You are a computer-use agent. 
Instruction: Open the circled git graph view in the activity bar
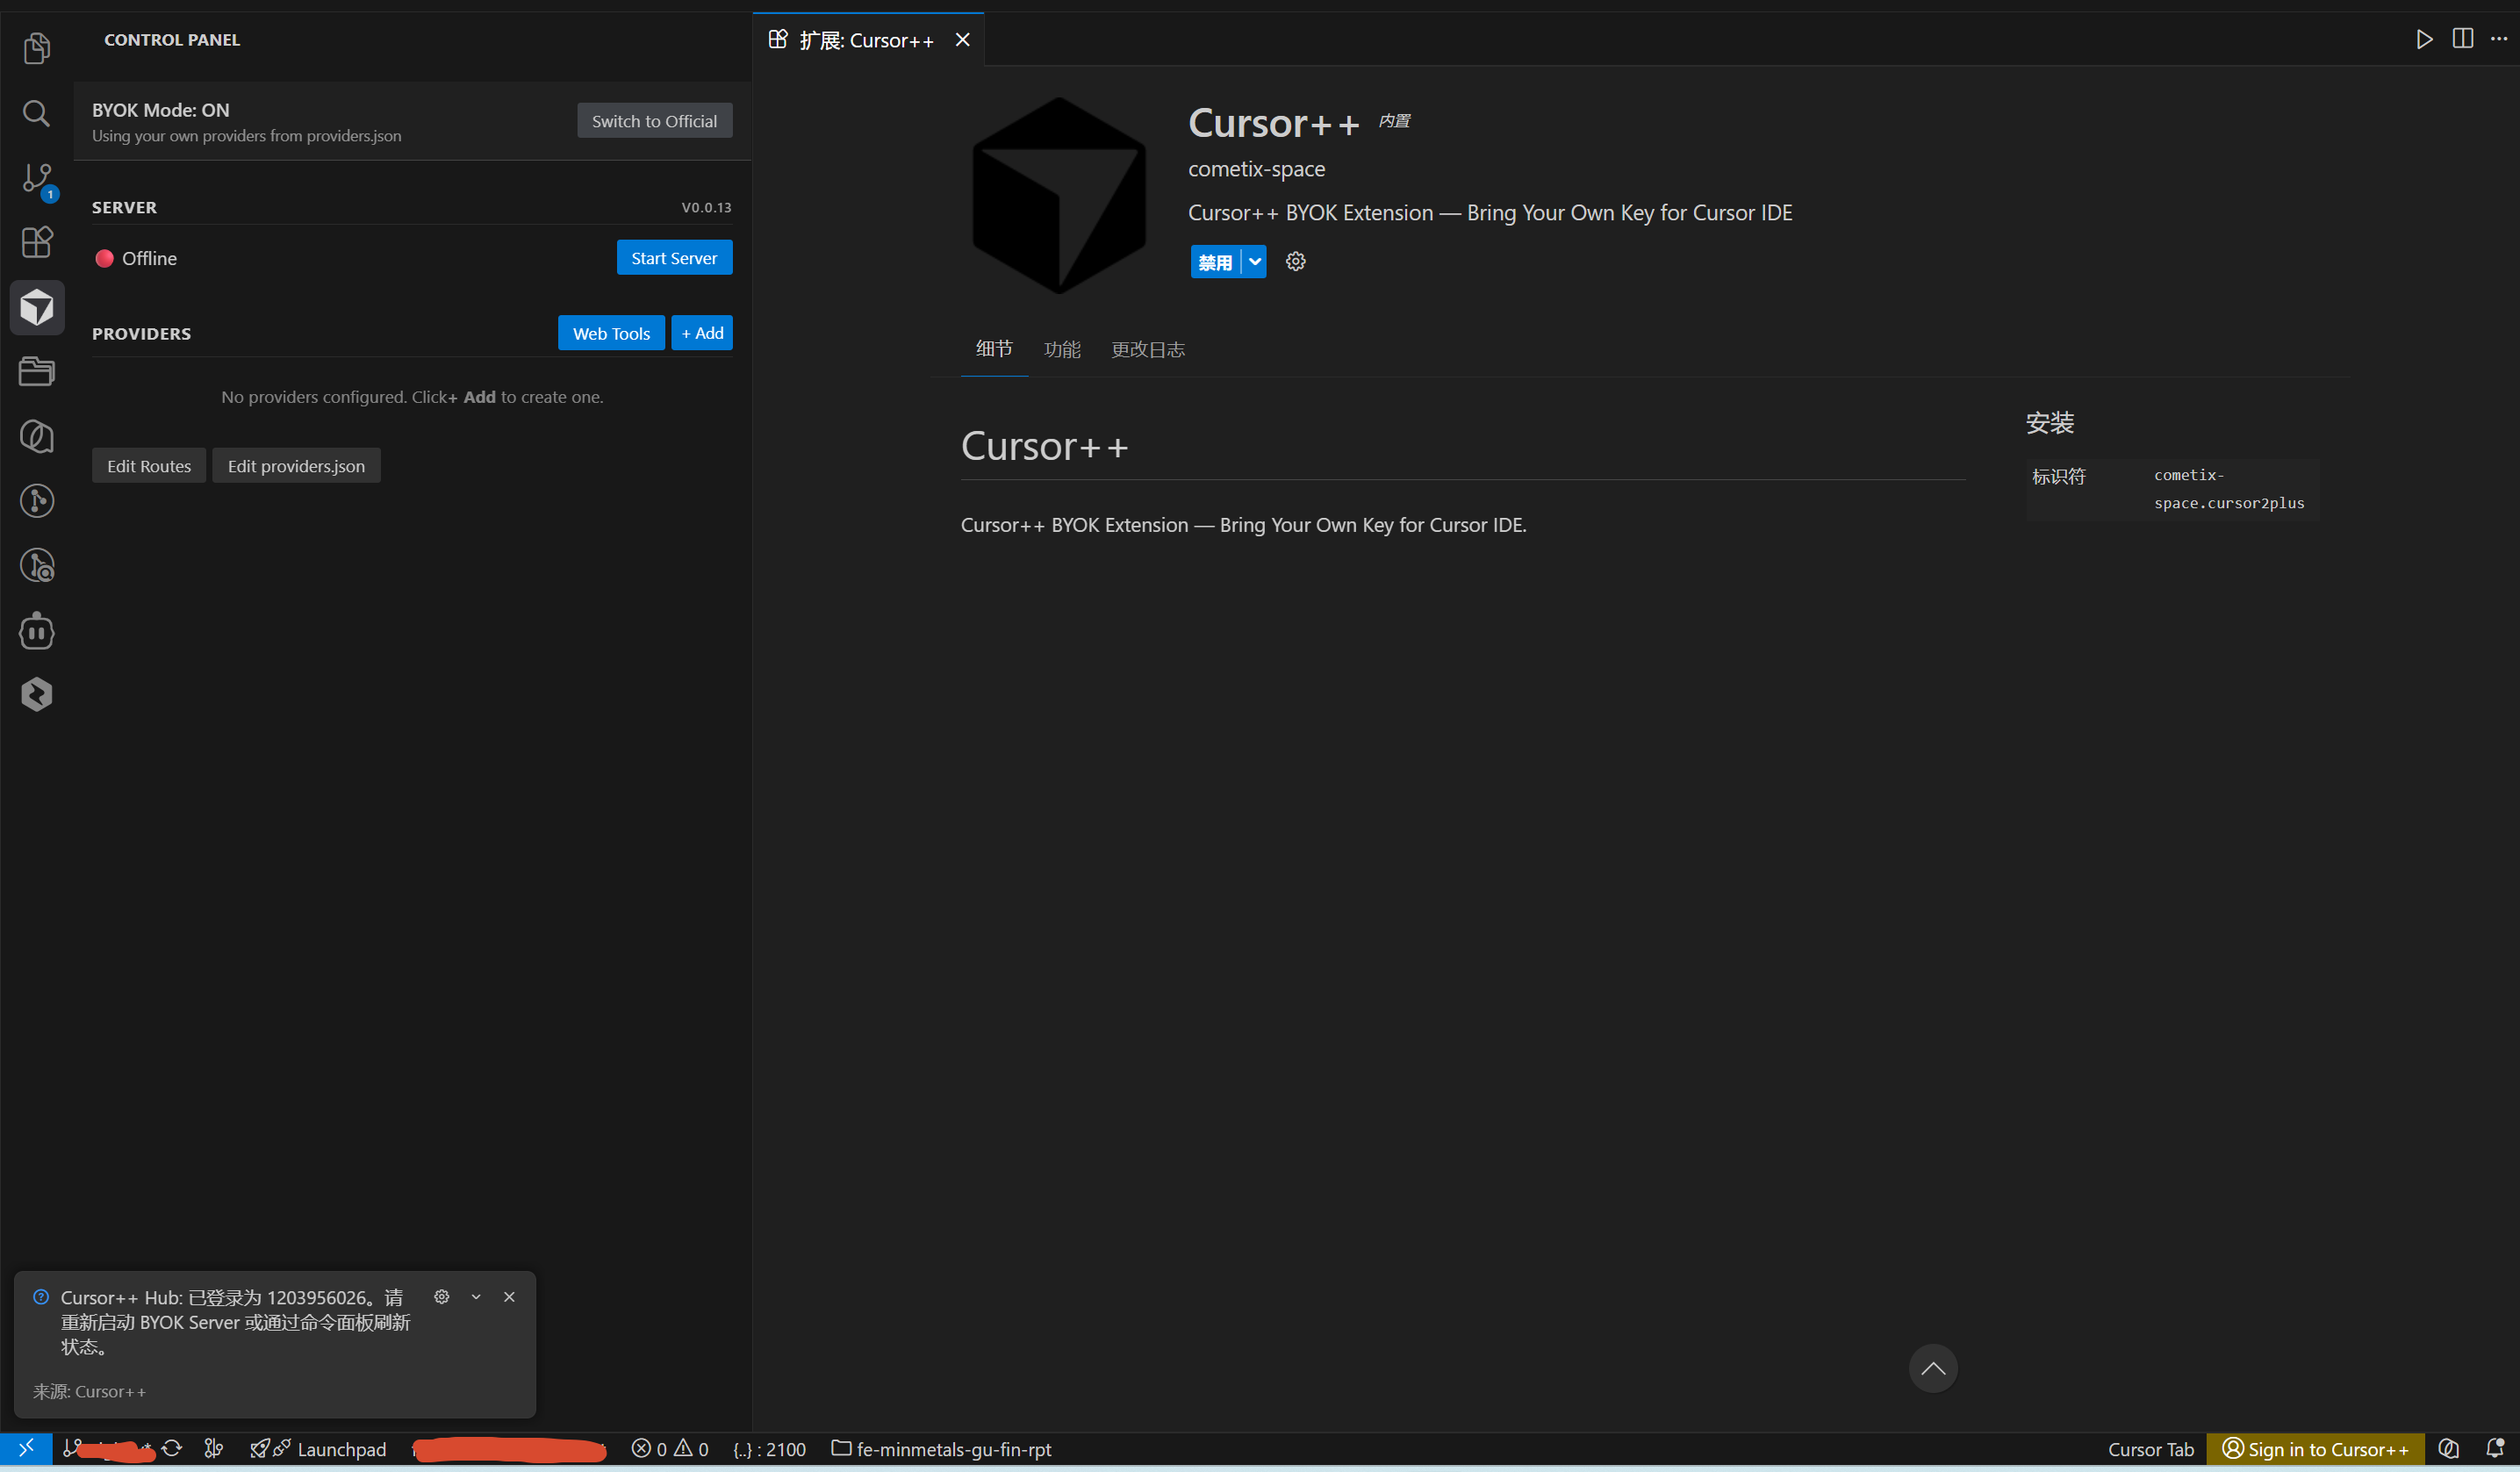click(37, 500)
